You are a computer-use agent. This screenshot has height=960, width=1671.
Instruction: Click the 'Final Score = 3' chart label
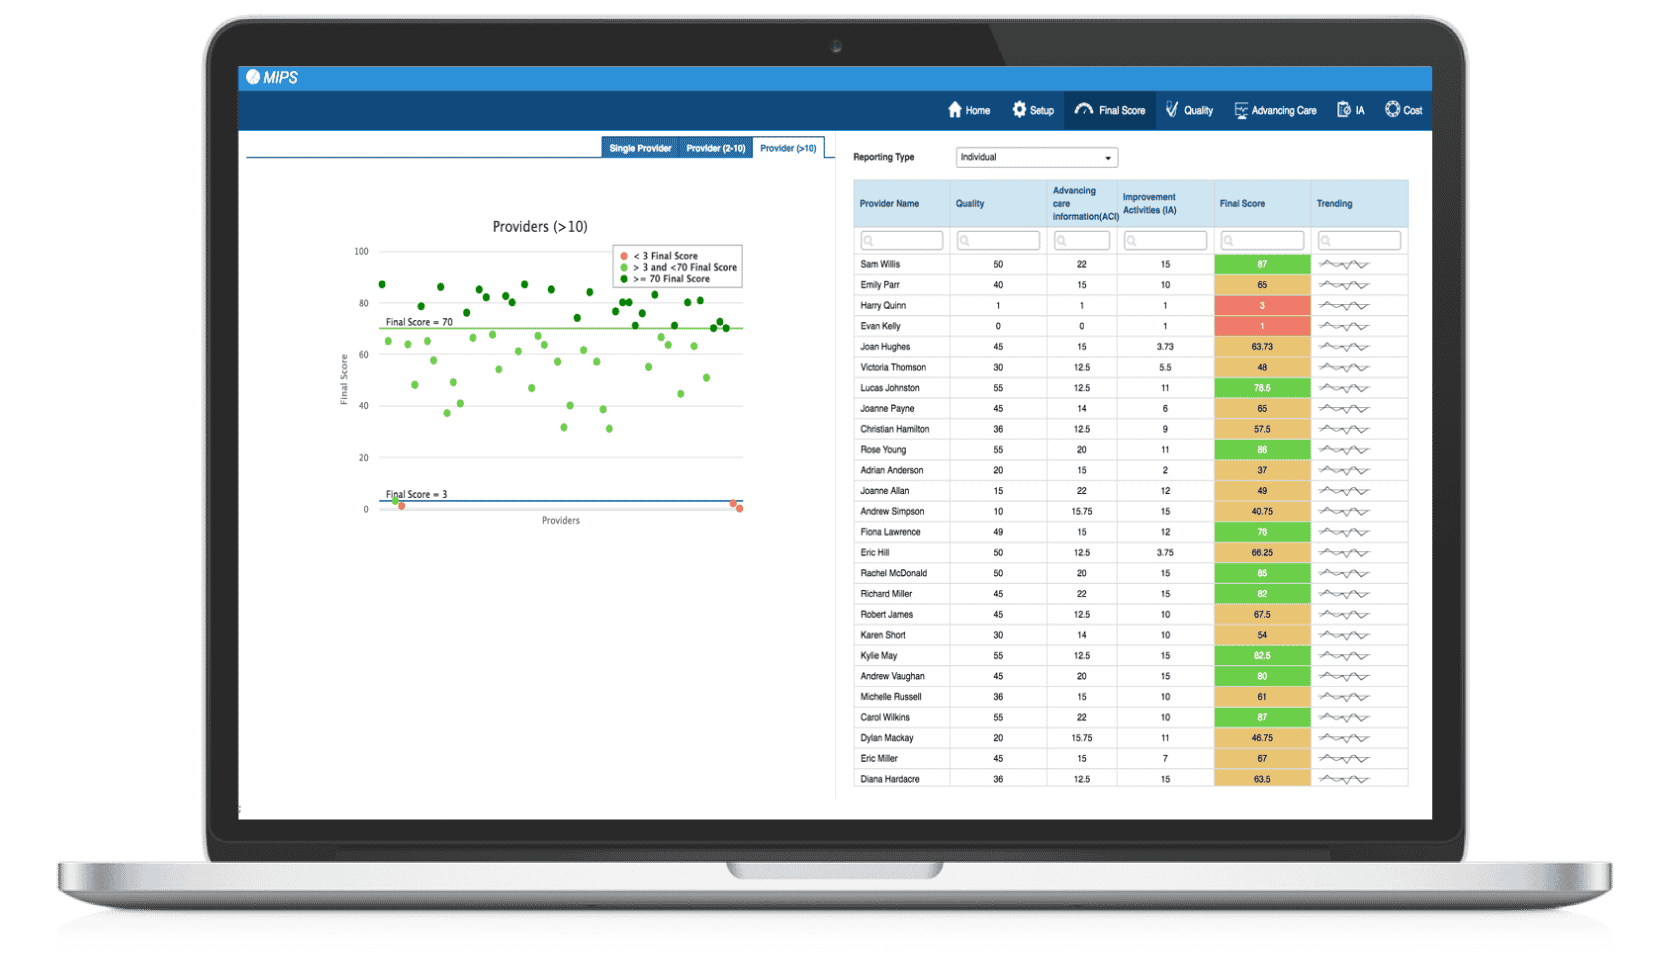click(416, 494)
